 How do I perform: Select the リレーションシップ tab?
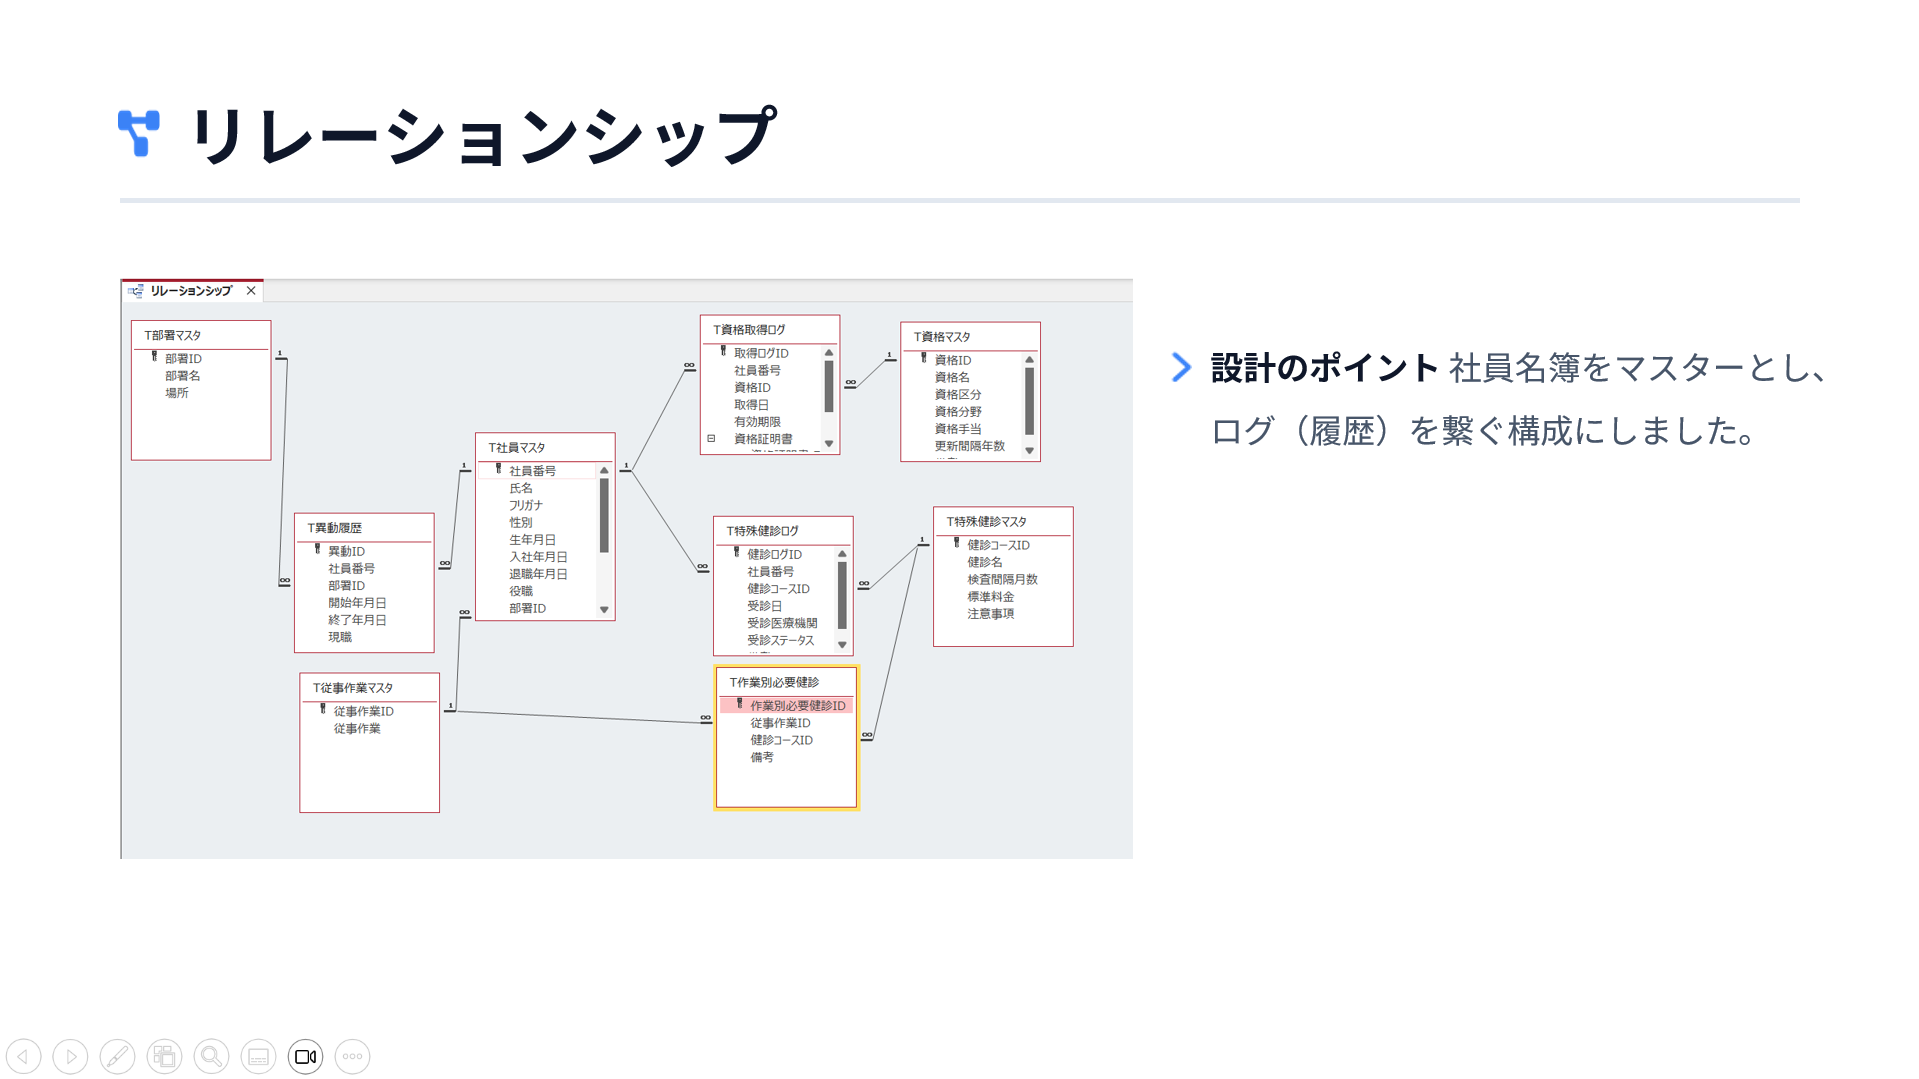click(190, 291)
